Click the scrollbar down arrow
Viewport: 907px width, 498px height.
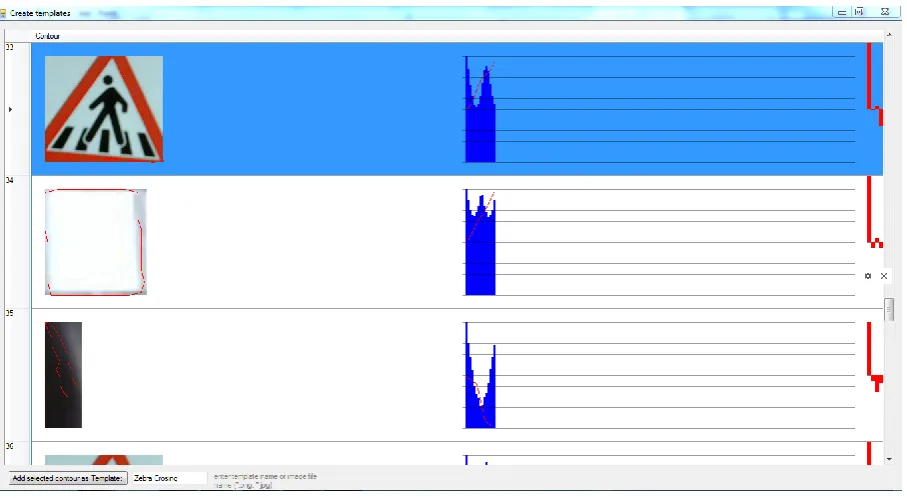point(889,459)
